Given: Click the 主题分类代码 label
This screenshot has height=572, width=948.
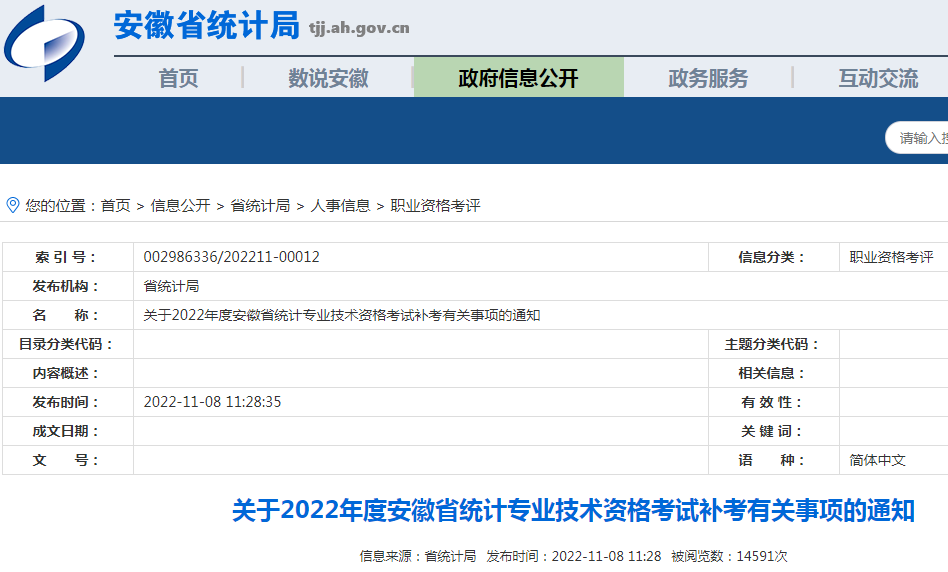Looking at the screenshot, I should pos(772,344).
